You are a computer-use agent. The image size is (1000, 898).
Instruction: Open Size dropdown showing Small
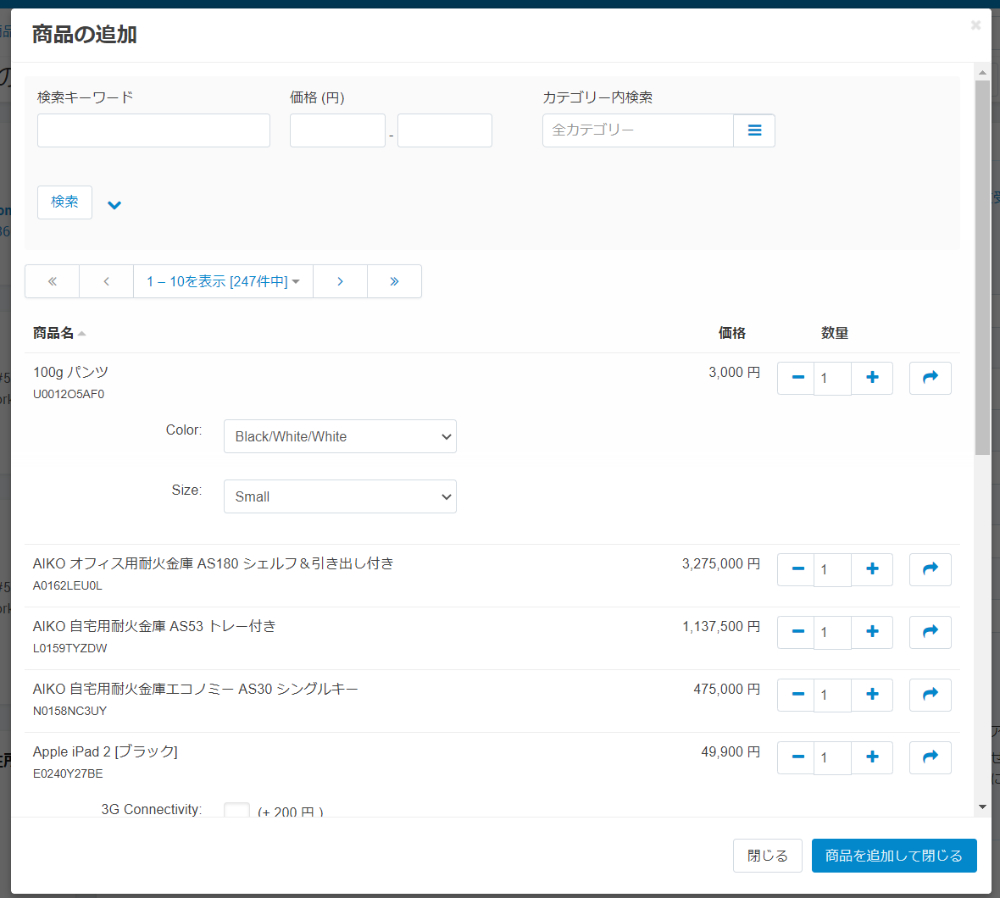pos(340,496)
